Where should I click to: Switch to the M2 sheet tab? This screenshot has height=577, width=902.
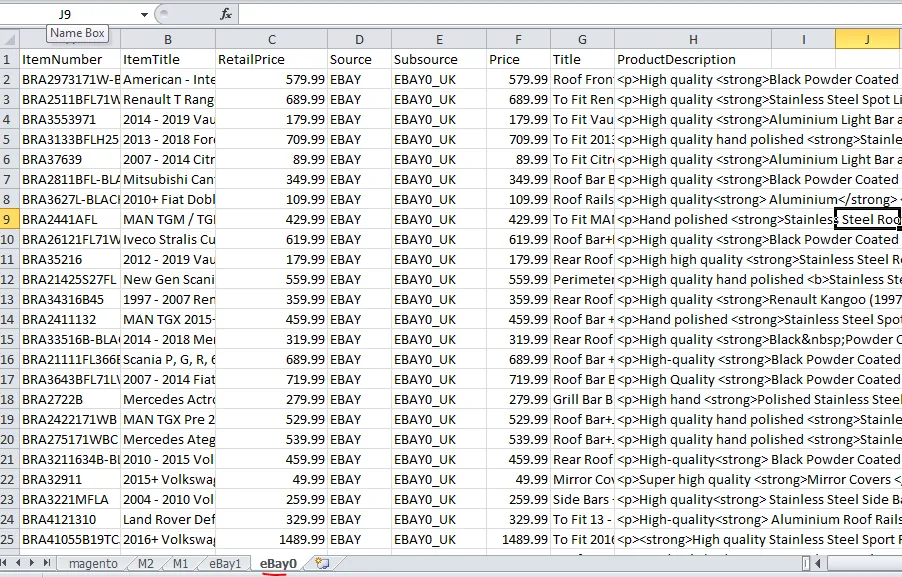click(146, 564)
